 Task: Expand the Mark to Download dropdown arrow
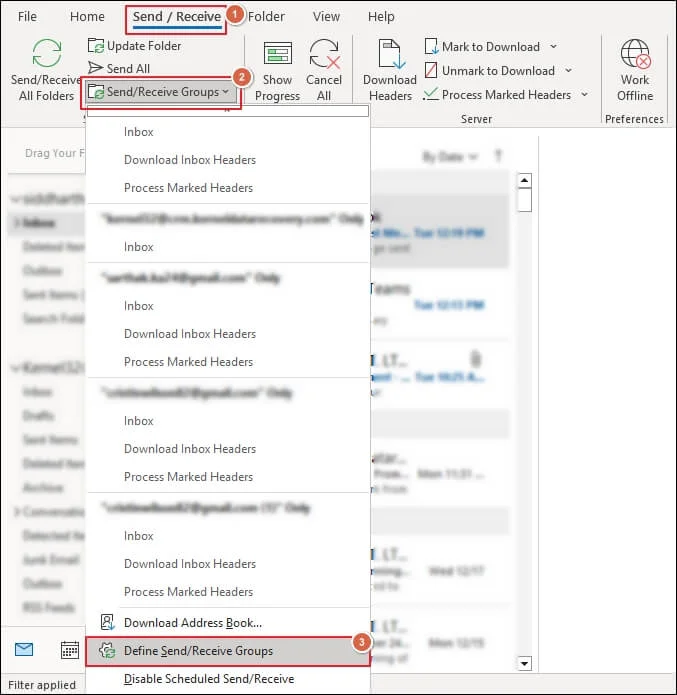(x=553, y=46)
